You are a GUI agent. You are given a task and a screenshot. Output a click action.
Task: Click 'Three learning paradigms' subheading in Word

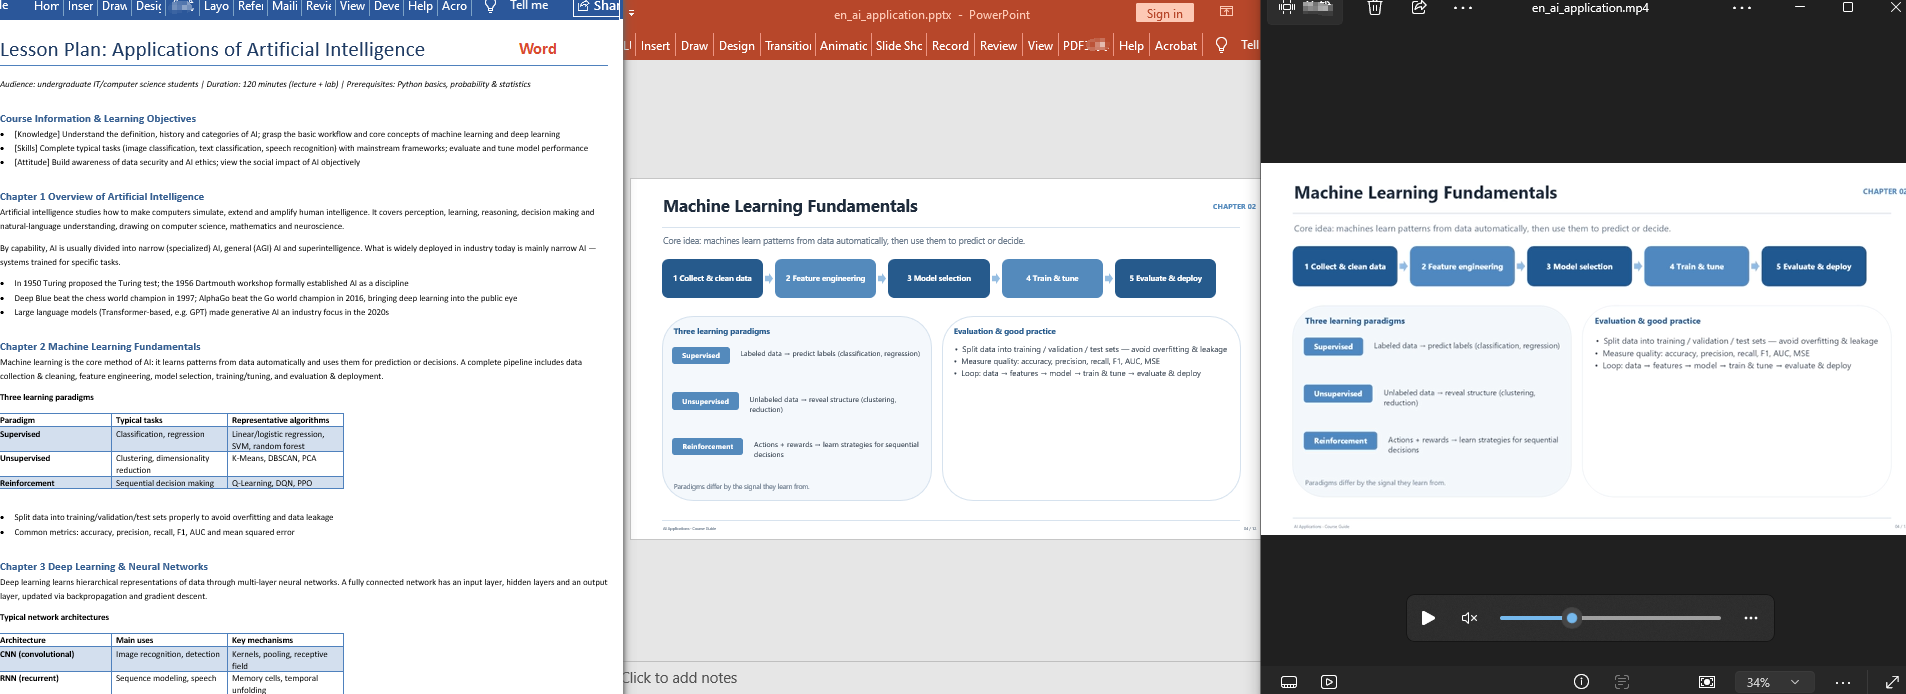pyautogui.click(x=47, y=397)
